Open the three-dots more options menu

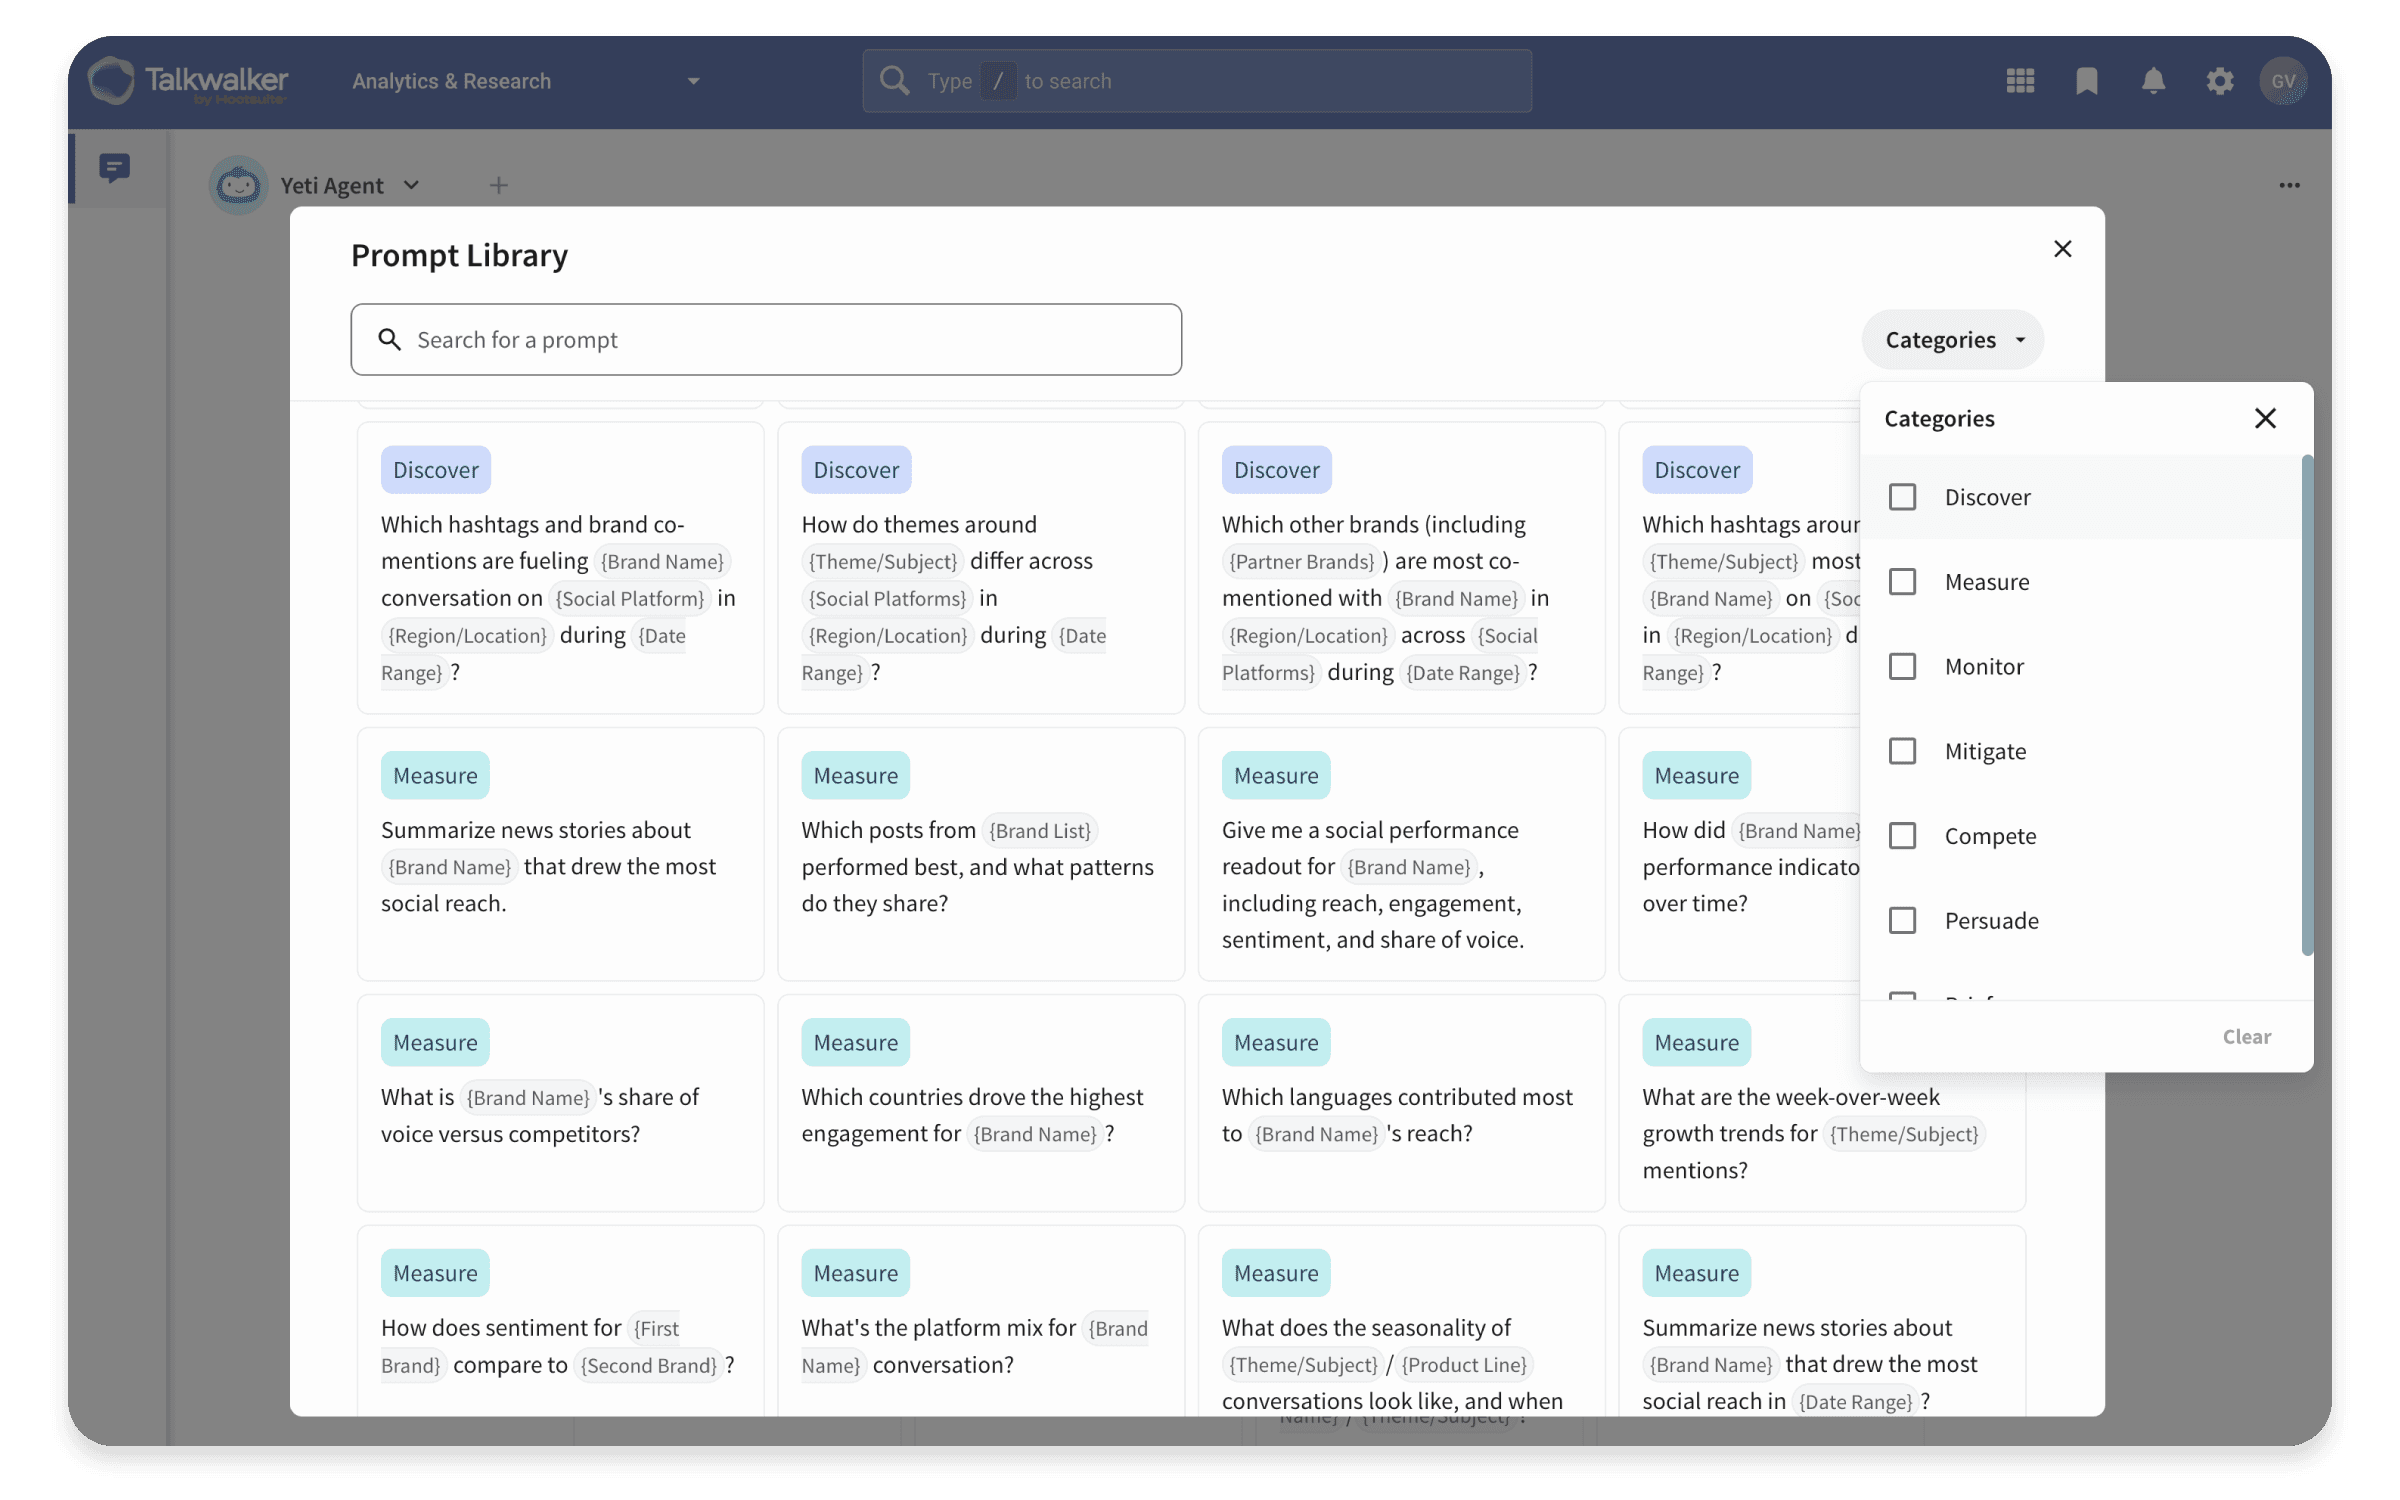click(x=2289, y=185)
